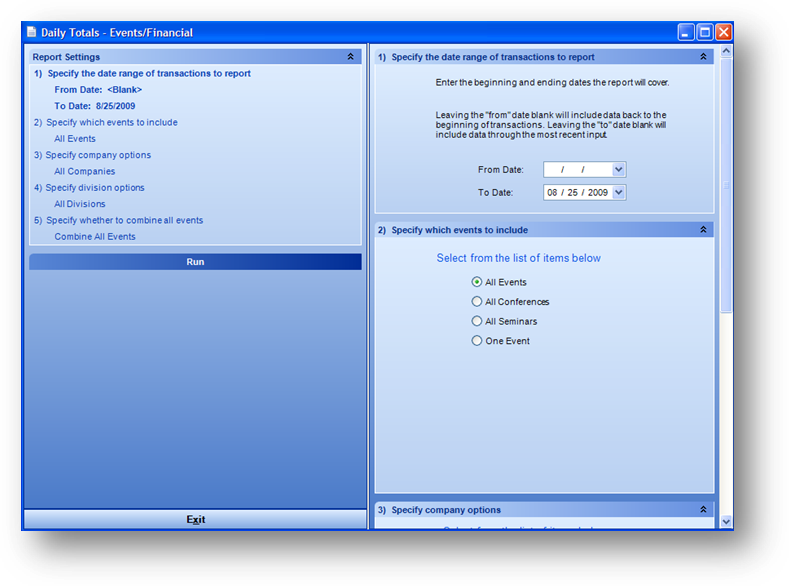Go to step 1 date range in Report Settings
This screenshot has height=586, width=789.
tap(148, 73)
